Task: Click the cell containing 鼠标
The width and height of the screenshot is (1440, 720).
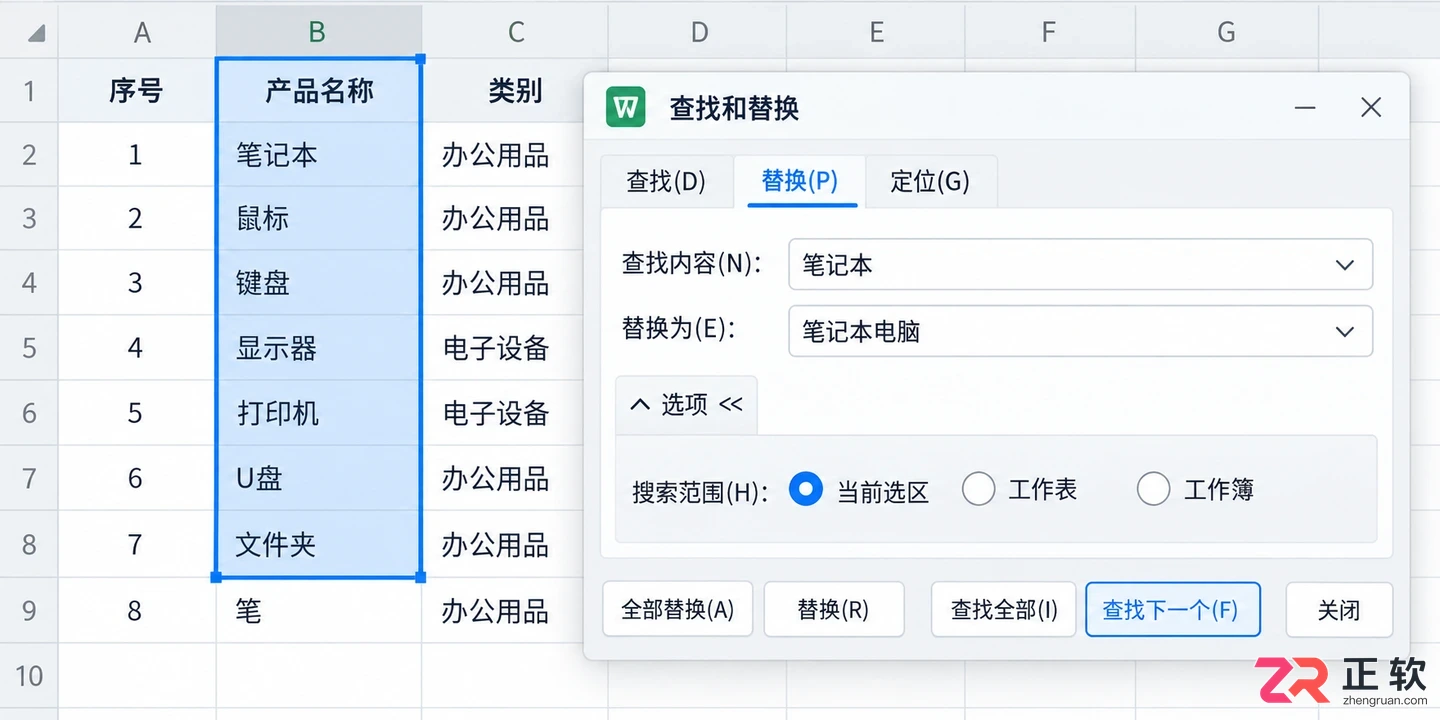Action: (x=318, y=218)
